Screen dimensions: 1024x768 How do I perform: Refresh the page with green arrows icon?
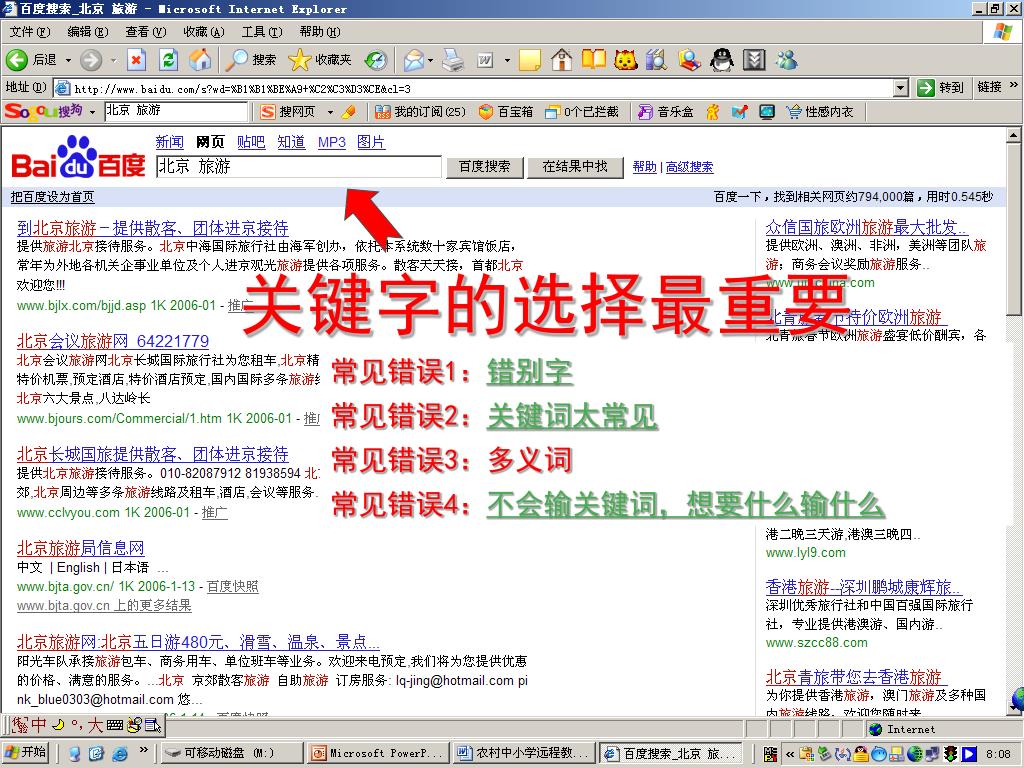tap(168, 60)
